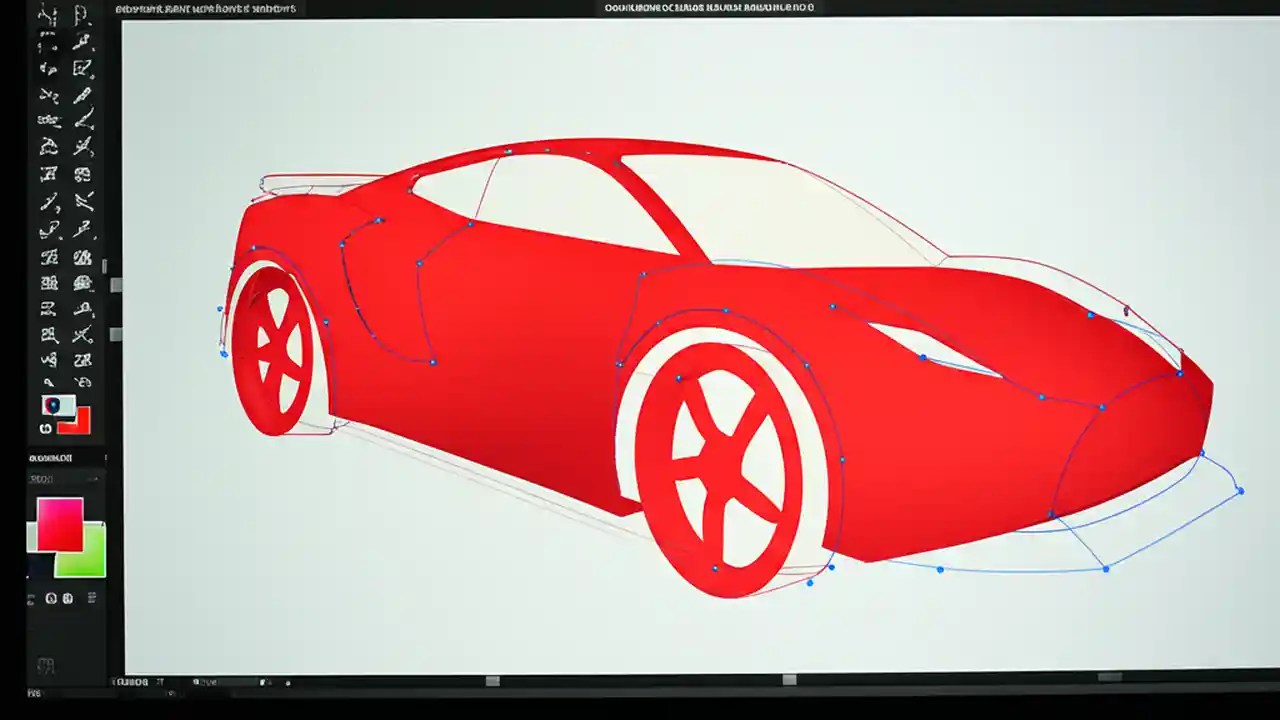
Task: Toggle the lock icon in the color panel
Action: tap(51, 598)
